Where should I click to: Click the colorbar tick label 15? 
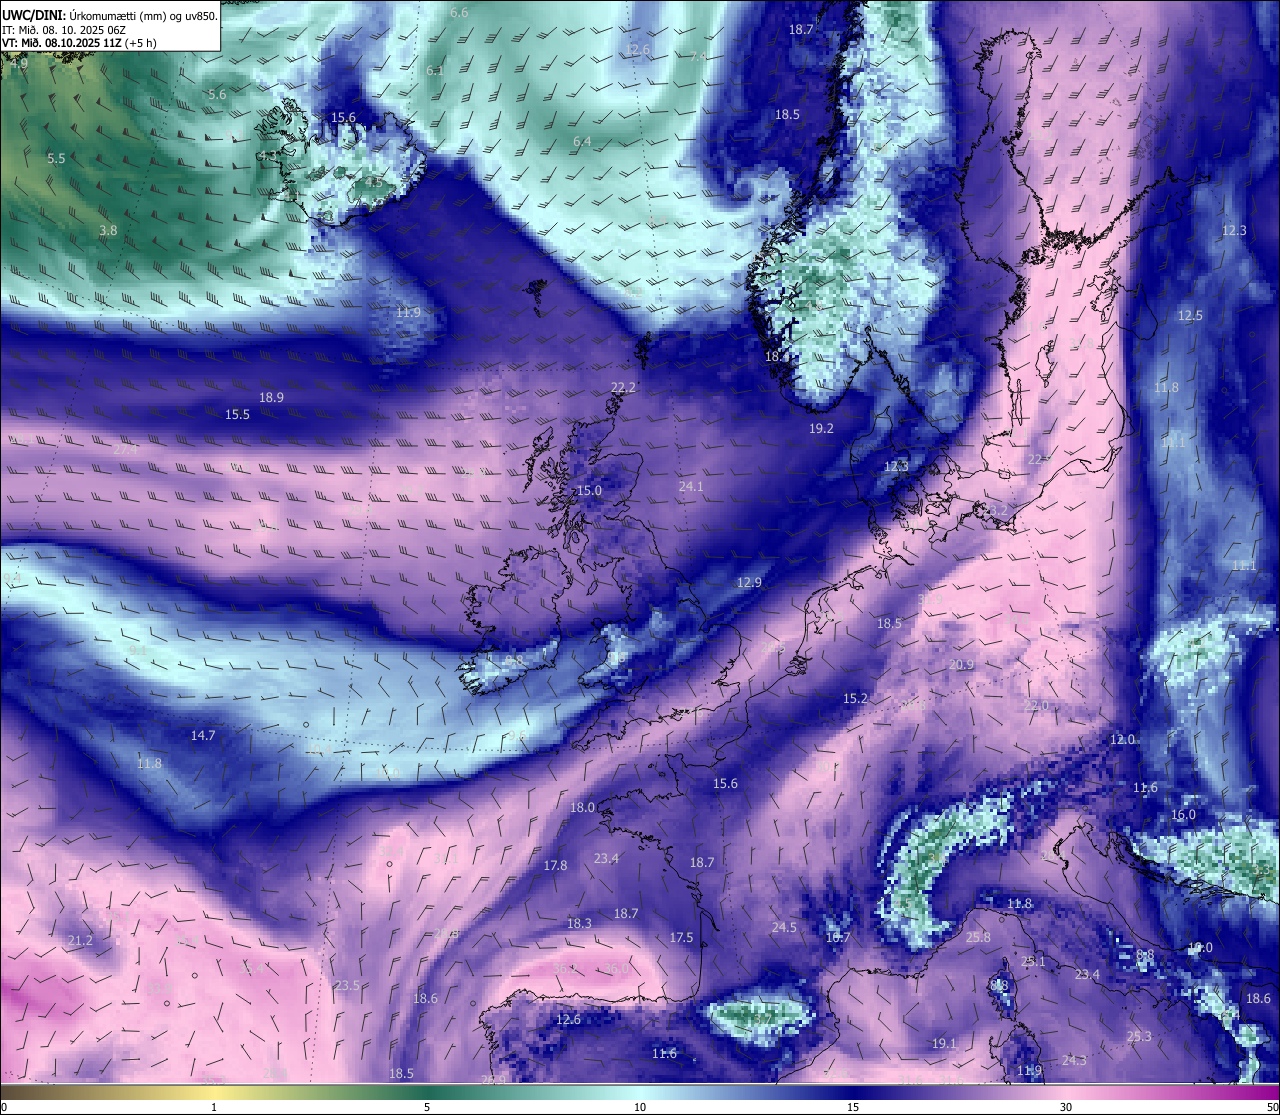[853, 1107]
